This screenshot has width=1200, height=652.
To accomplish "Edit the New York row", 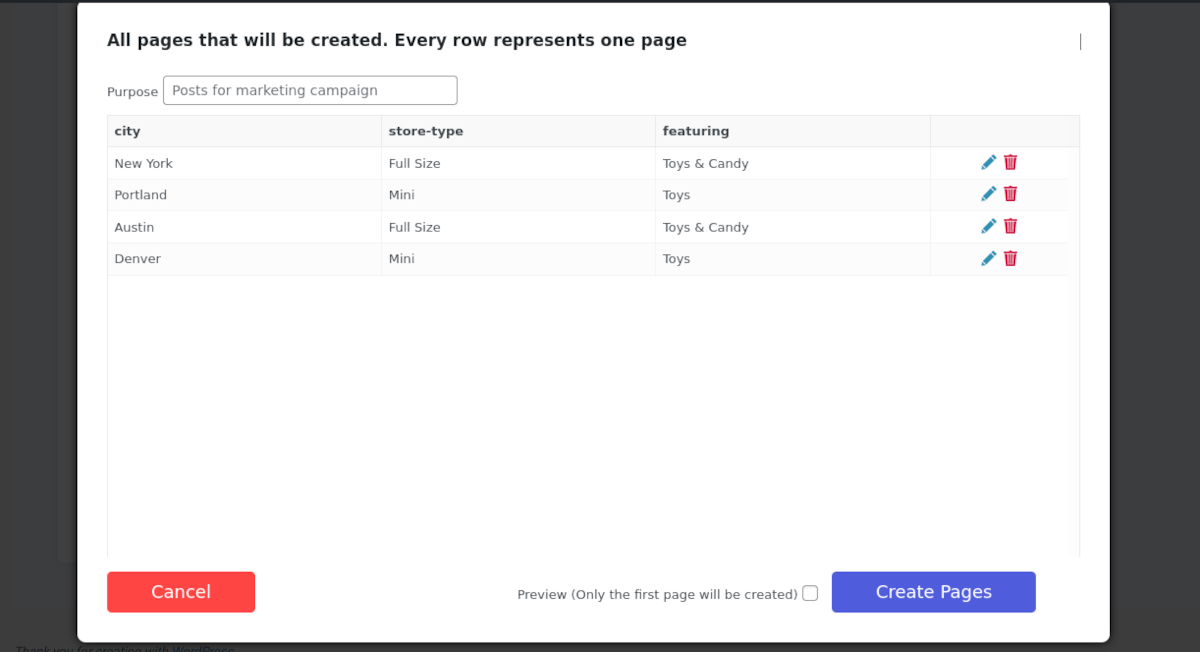I will click(x=989, y=162).
